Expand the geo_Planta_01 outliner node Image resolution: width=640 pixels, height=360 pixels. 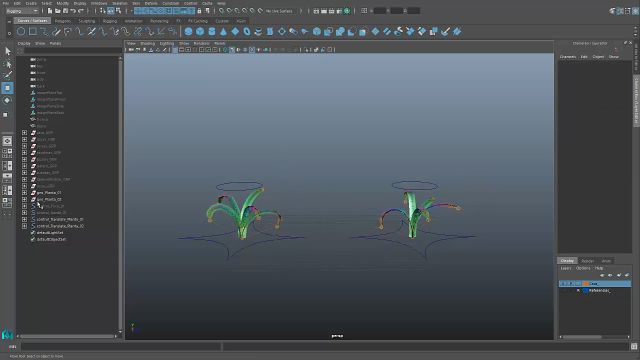24,193
